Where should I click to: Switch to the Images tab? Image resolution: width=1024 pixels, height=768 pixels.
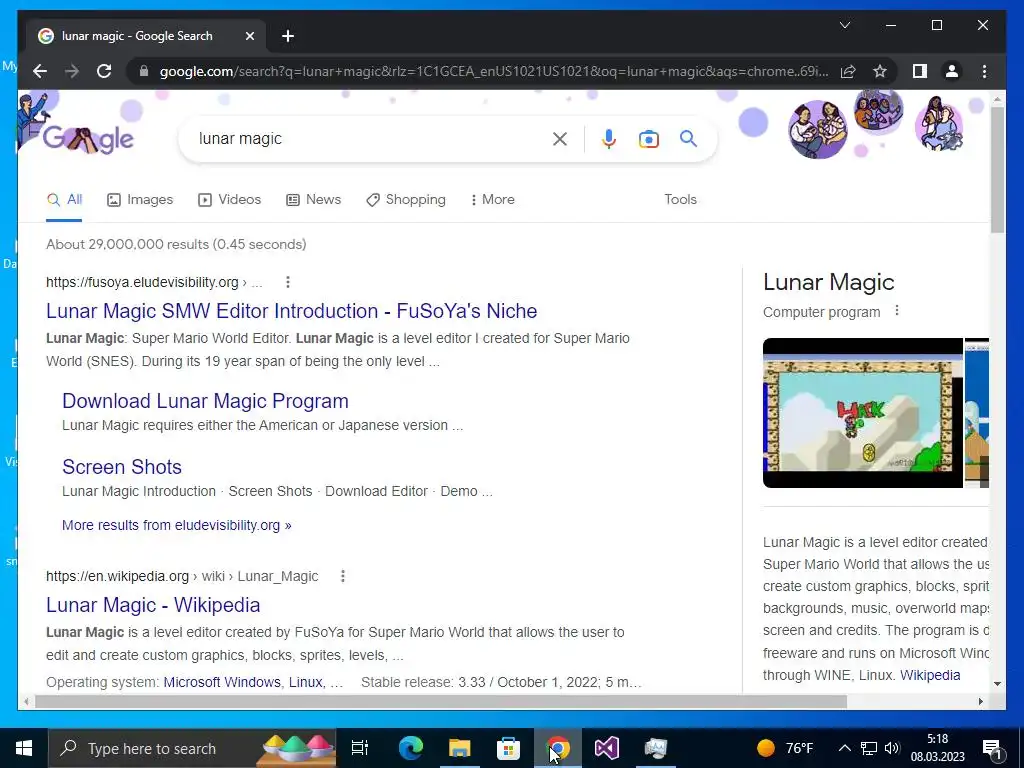(x=140, y=199)
